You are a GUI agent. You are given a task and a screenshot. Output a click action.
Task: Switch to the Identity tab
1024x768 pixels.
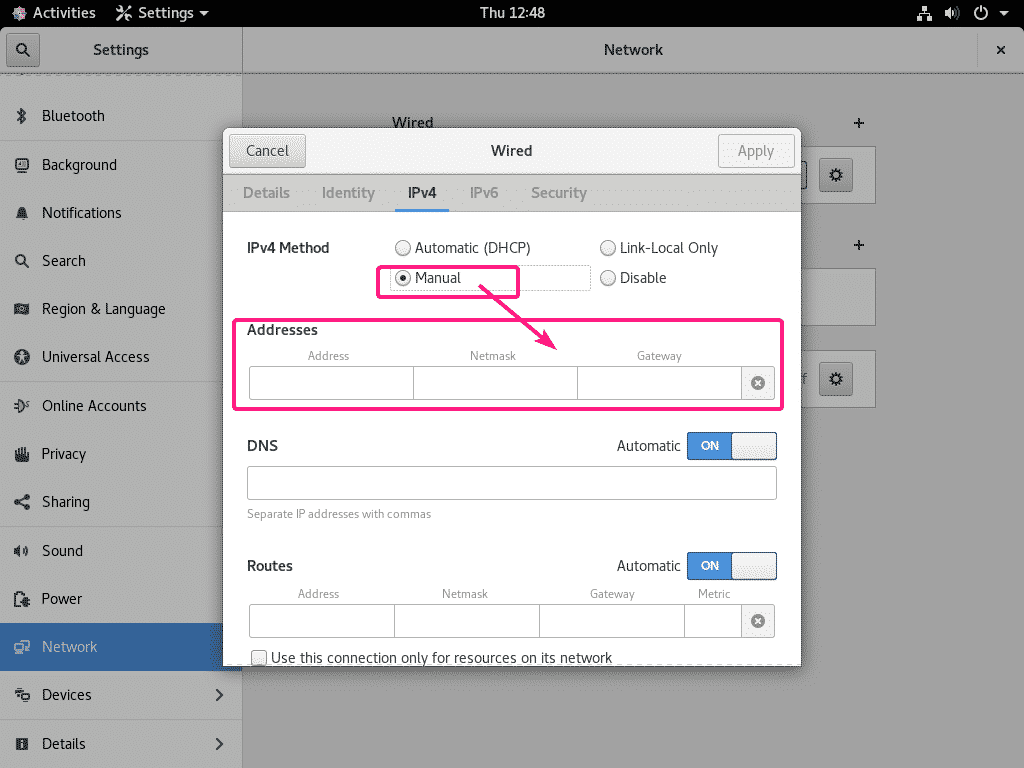pos(348,193)
